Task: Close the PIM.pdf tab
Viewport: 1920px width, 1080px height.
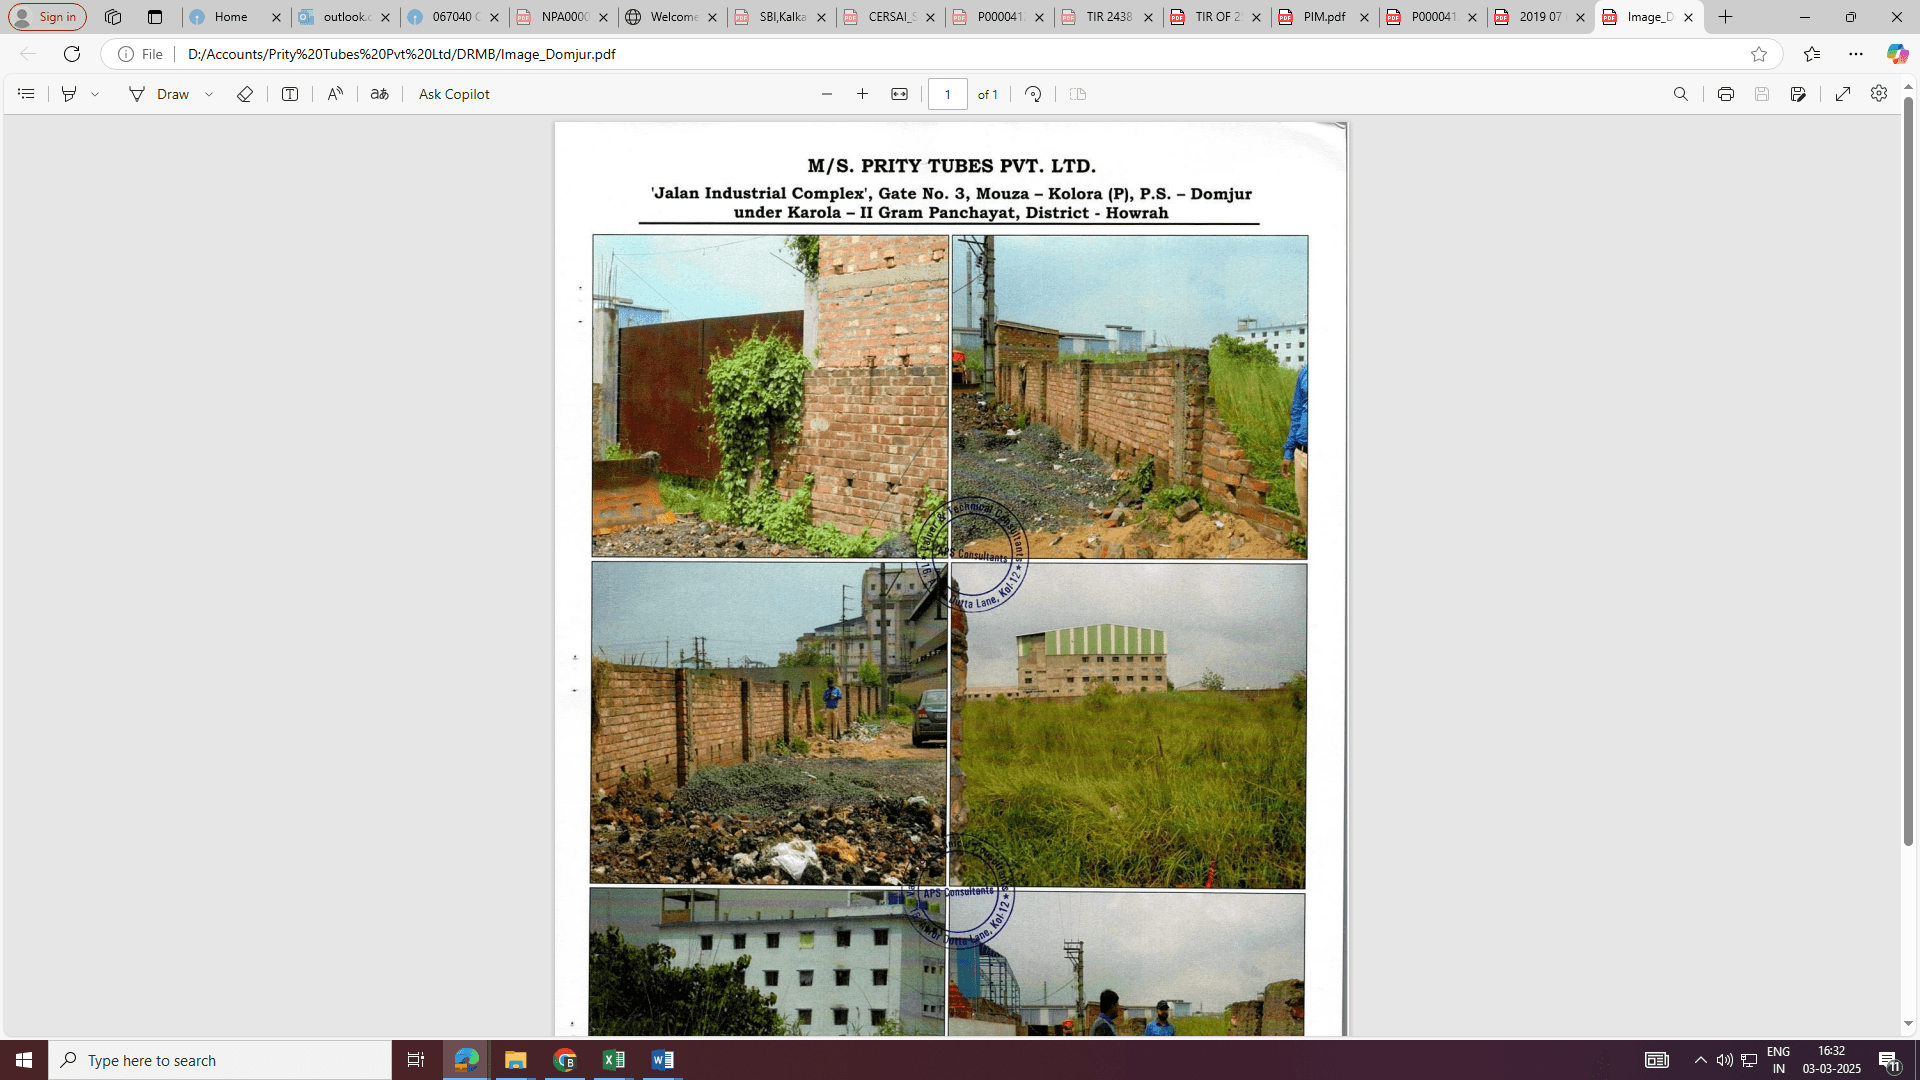Action: coord(1364,17)
